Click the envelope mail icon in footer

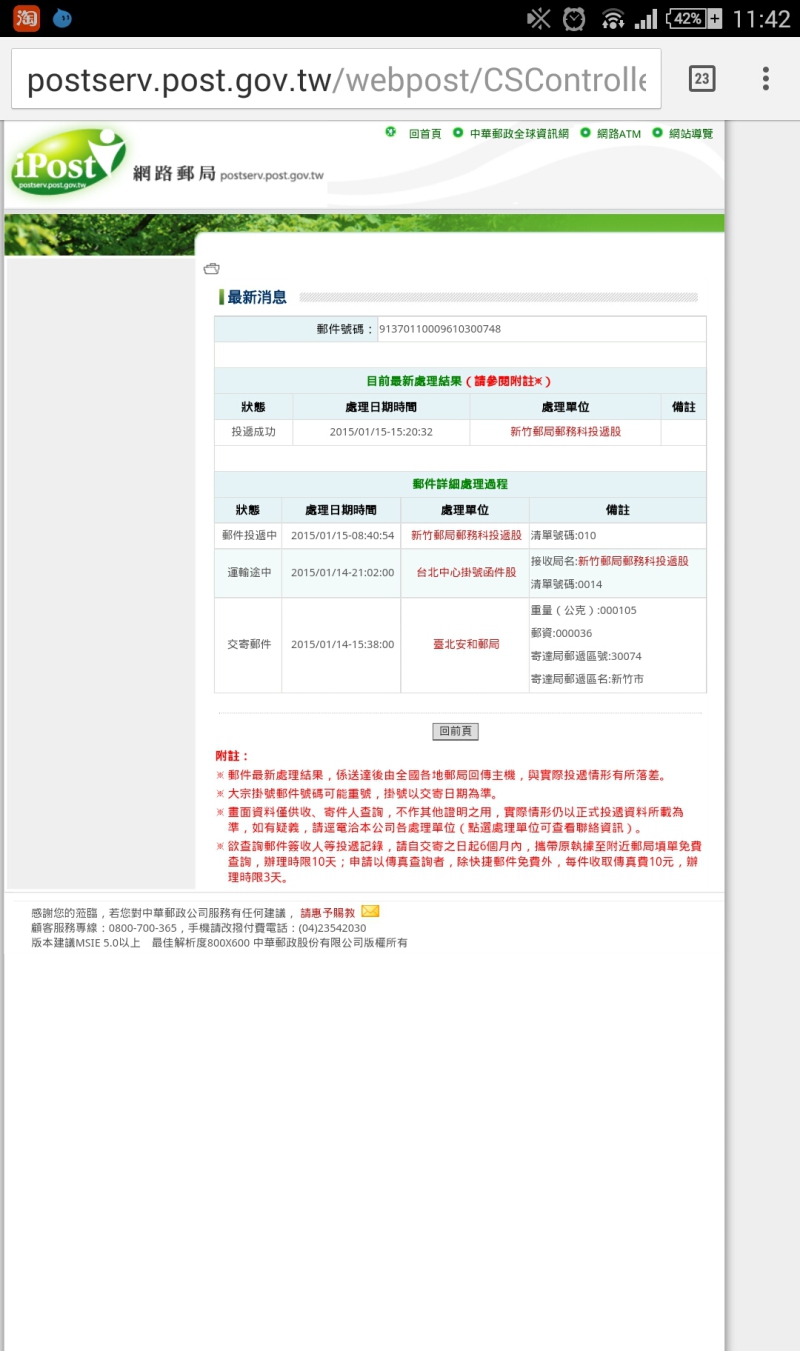[370, 911]
